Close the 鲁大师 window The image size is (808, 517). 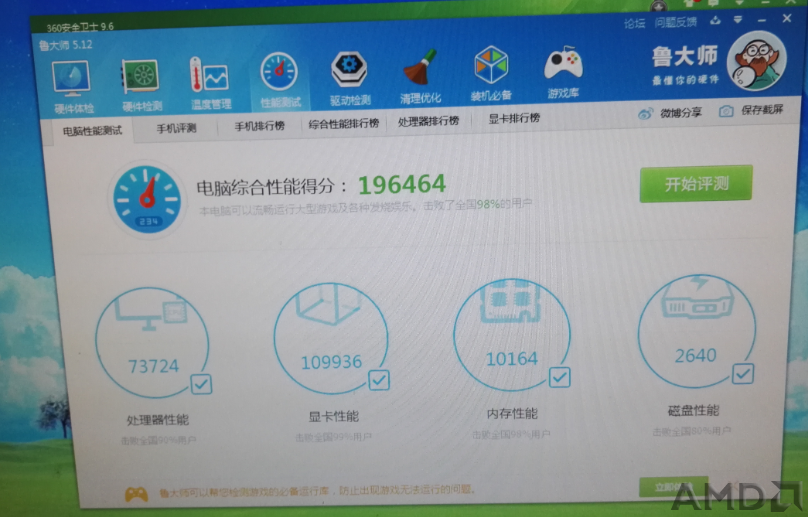click(786, 19)
